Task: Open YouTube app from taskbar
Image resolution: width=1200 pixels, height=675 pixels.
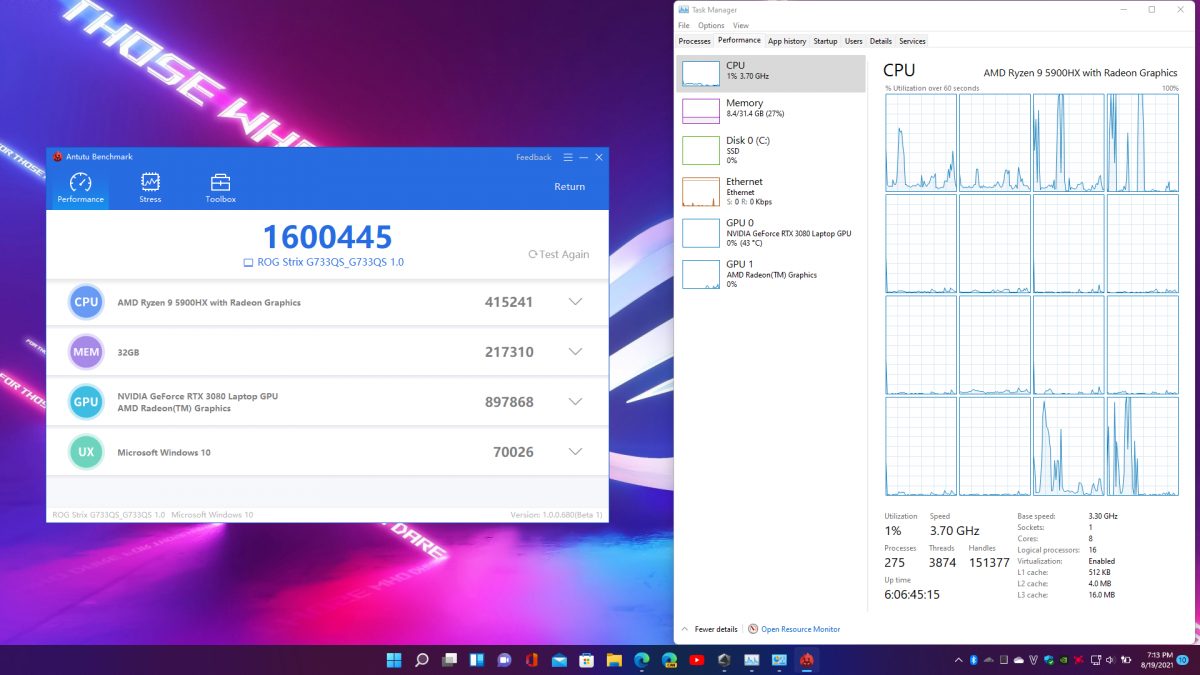Action: 697,660
